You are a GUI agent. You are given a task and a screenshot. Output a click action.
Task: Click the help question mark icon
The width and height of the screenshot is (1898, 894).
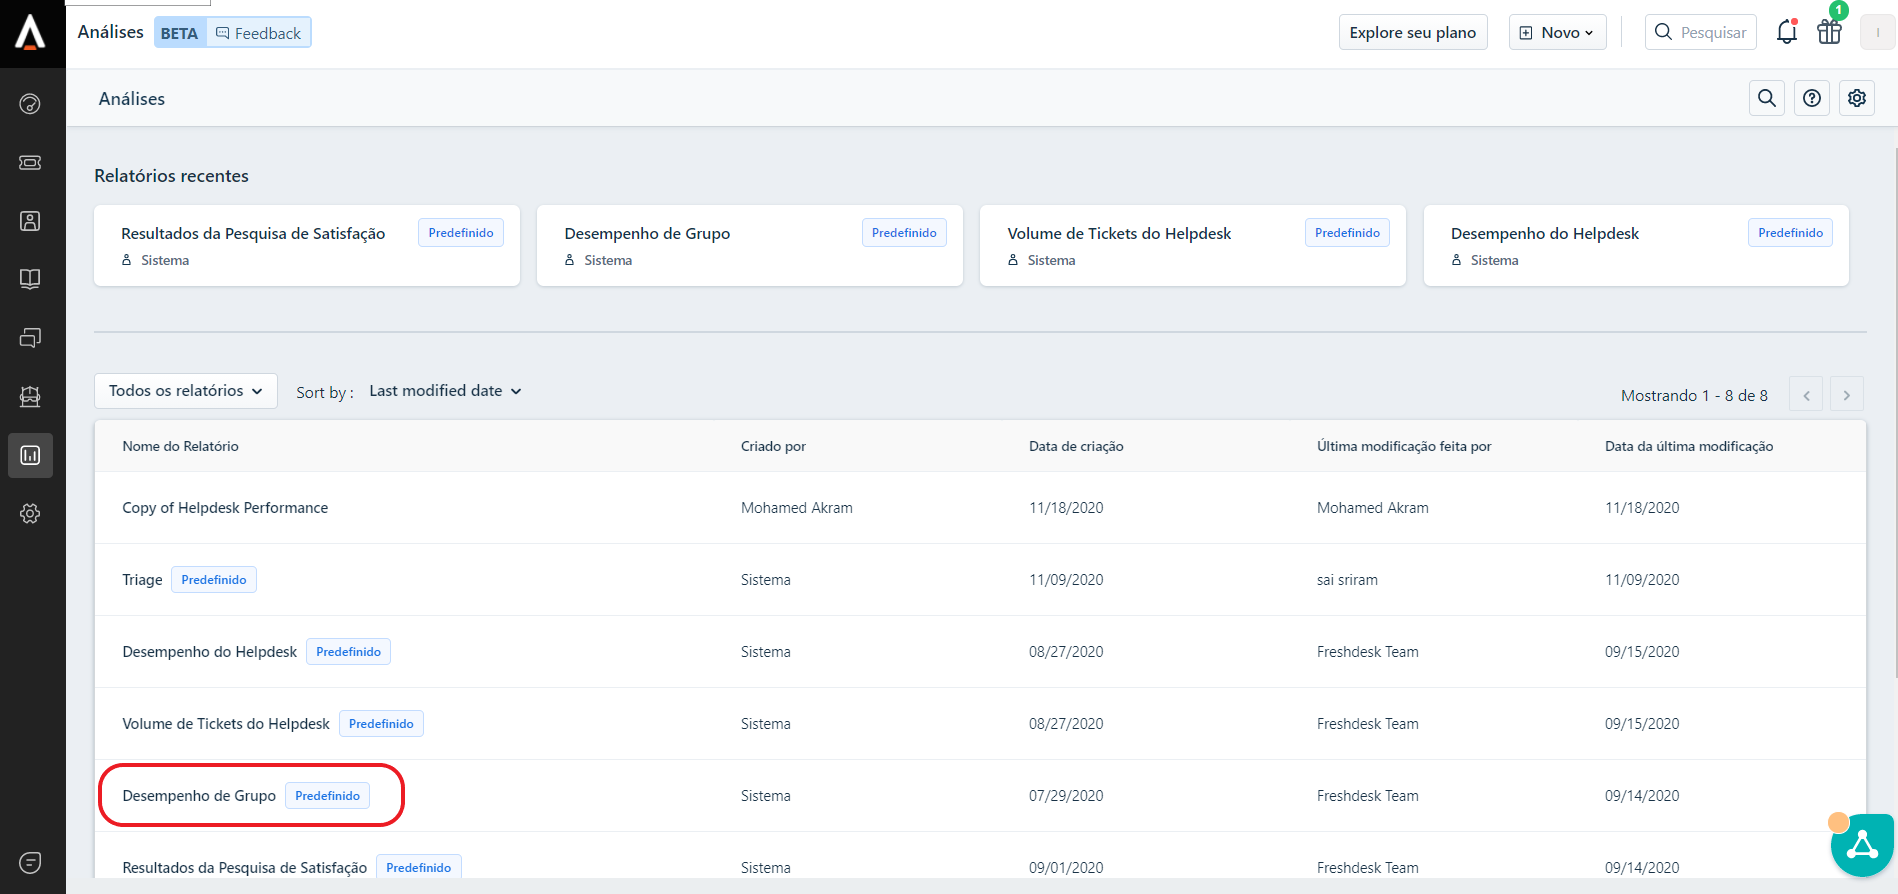coord(1811,98)
